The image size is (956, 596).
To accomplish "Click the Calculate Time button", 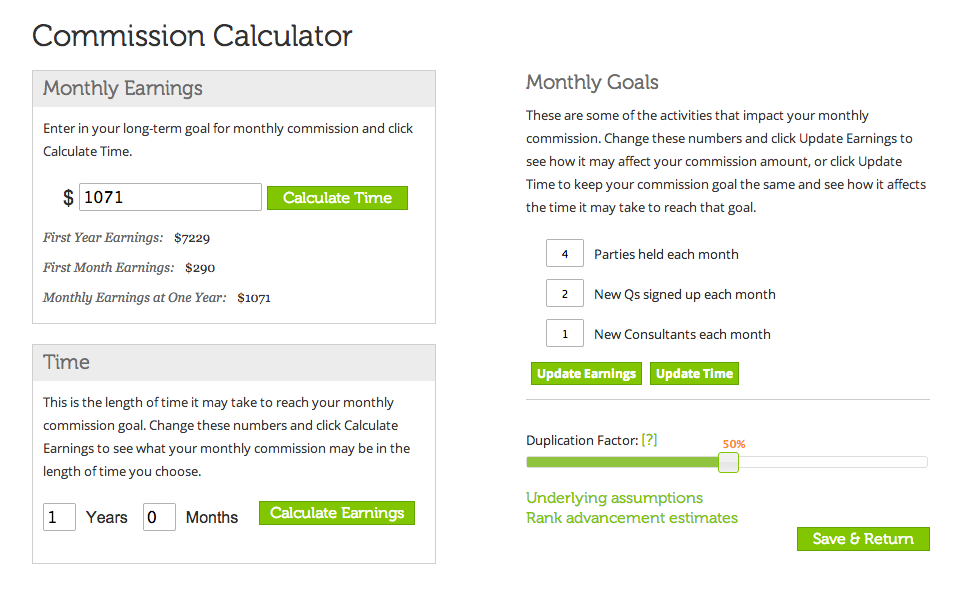I will (337, 198).
